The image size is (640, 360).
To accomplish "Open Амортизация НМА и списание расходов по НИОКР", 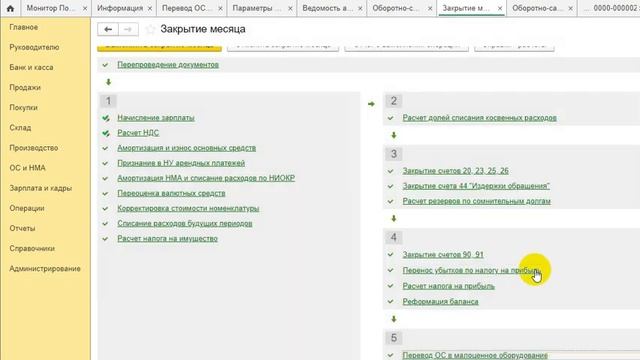I will tap(206, 178).
